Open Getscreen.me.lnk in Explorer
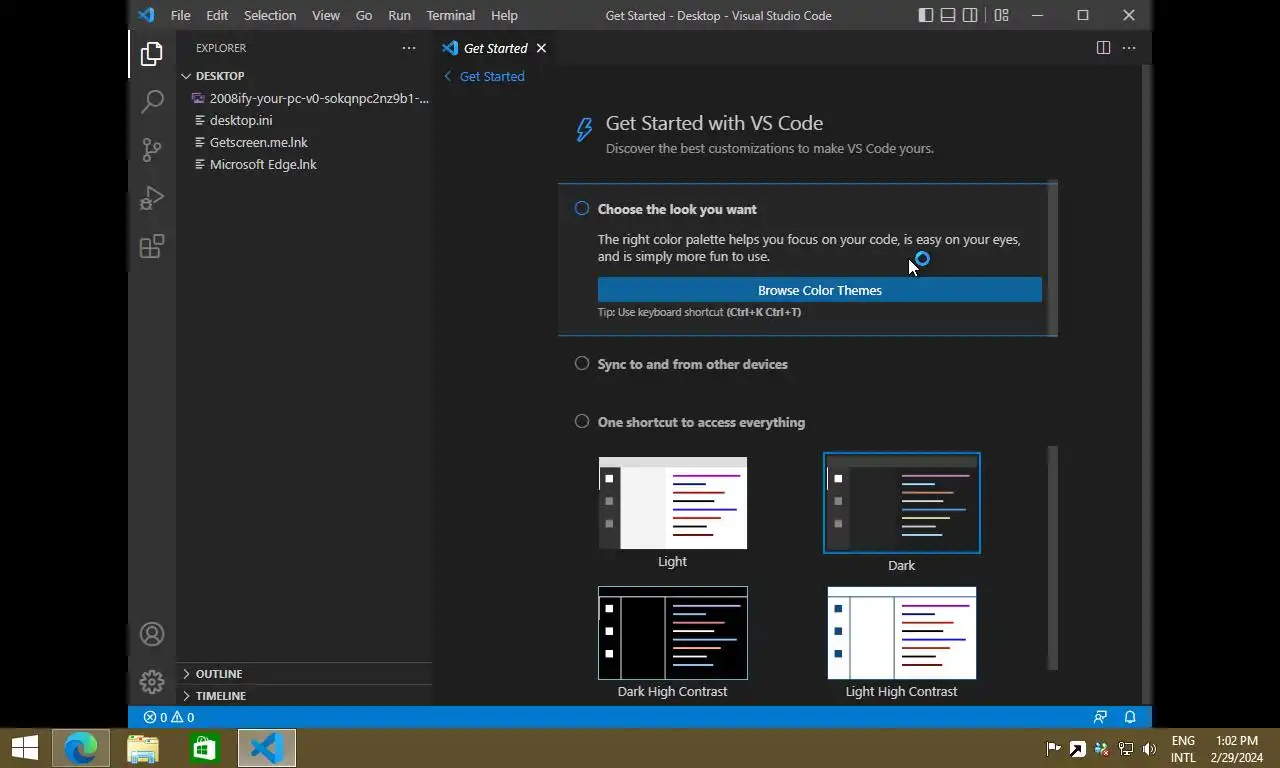The height and width of the screenshot is (768, 1280). (x=304, y=142)
